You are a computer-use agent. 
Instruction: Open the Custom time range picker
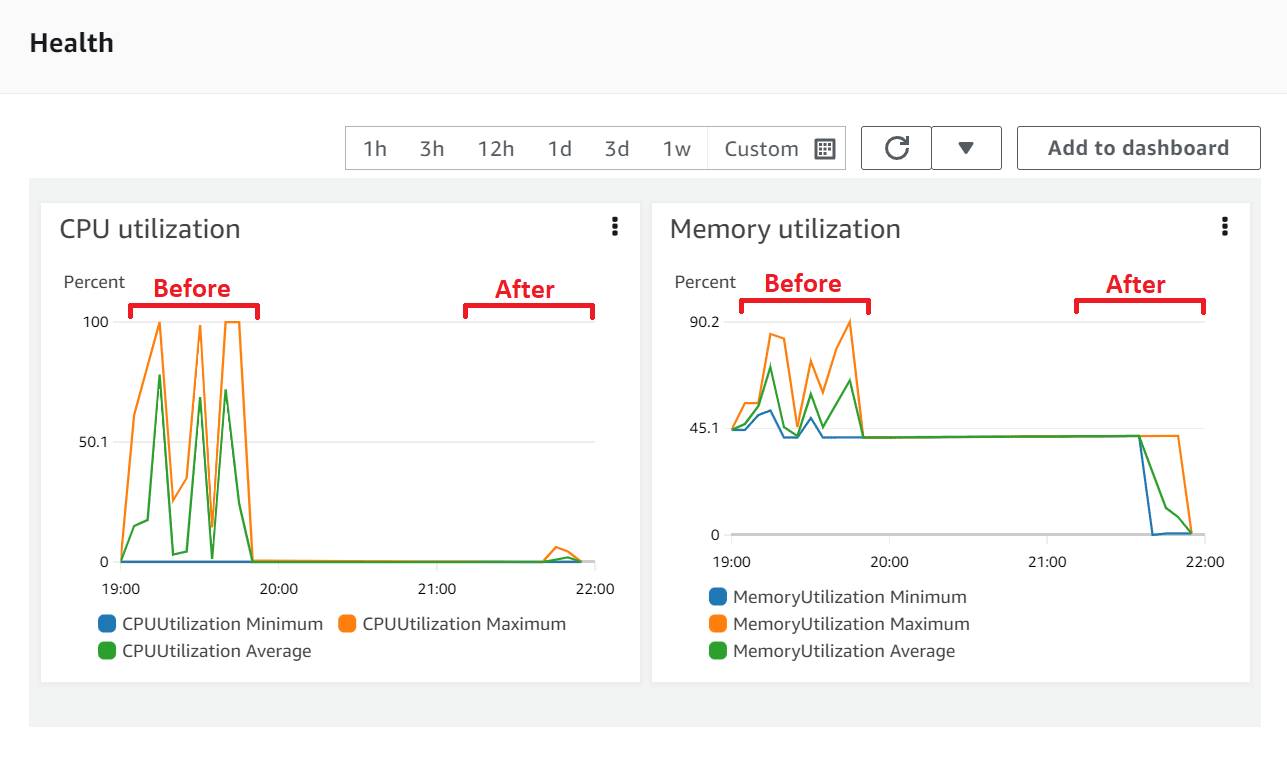[760, 147]
